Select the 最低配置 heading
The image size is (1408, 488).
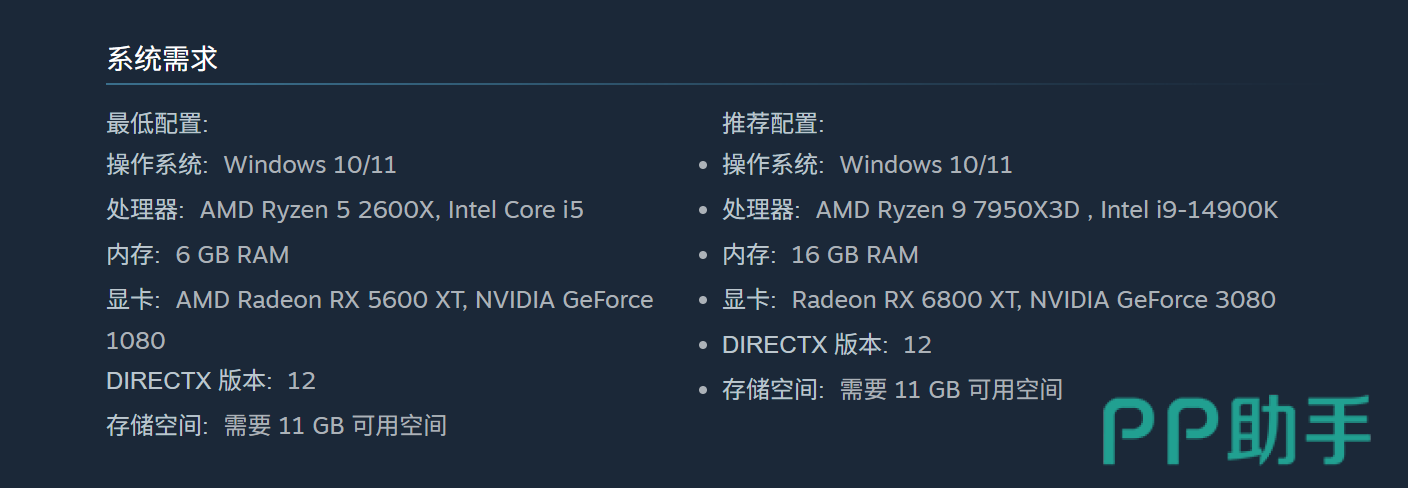click(x=157, y=124)
